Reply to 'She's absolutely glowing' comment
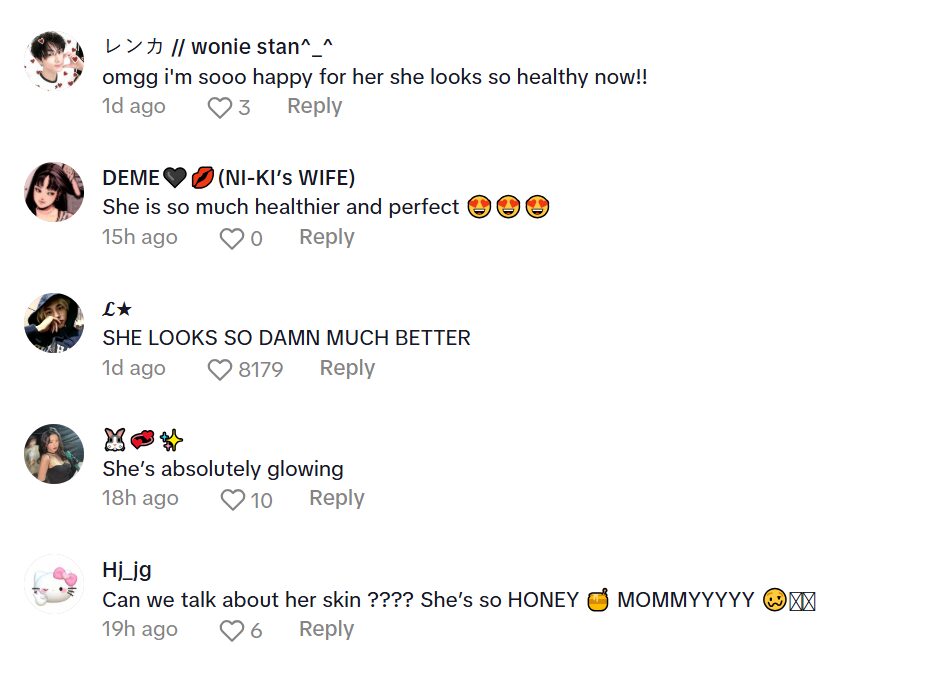937x678 pixels. click(x=336, y=499)
